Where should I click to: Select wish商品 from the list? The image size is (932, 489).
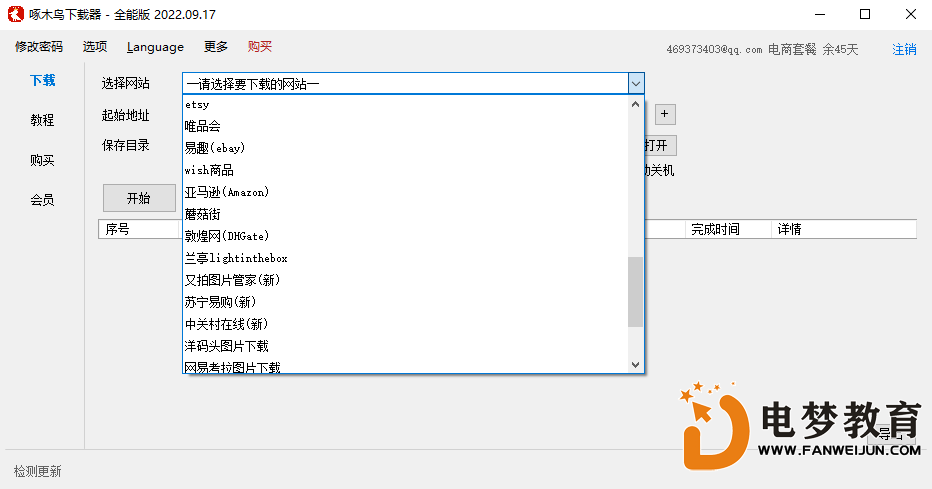pyautogui.click(x=405, y=170)
